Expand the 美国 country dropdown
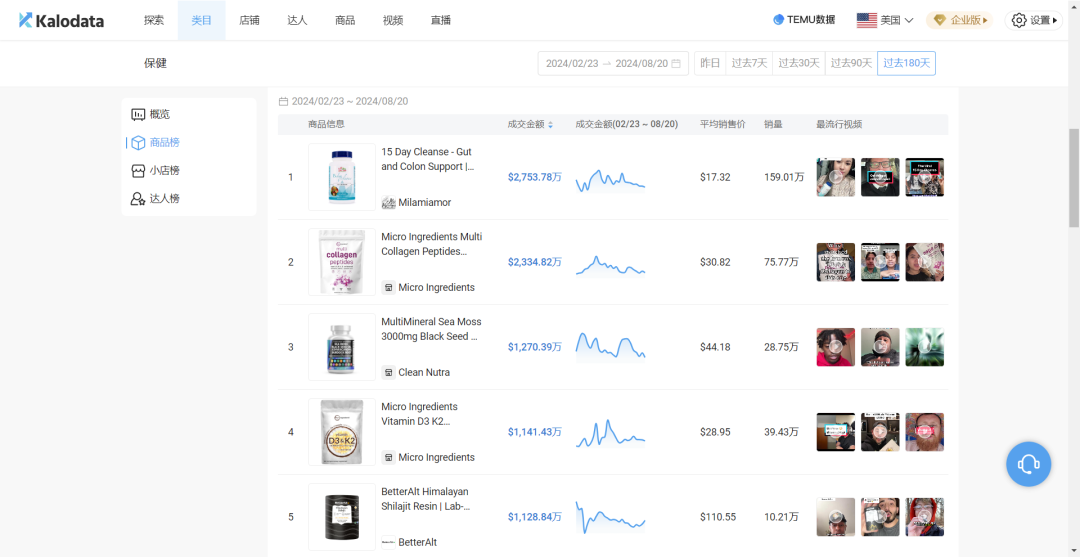 click(896, 20)
